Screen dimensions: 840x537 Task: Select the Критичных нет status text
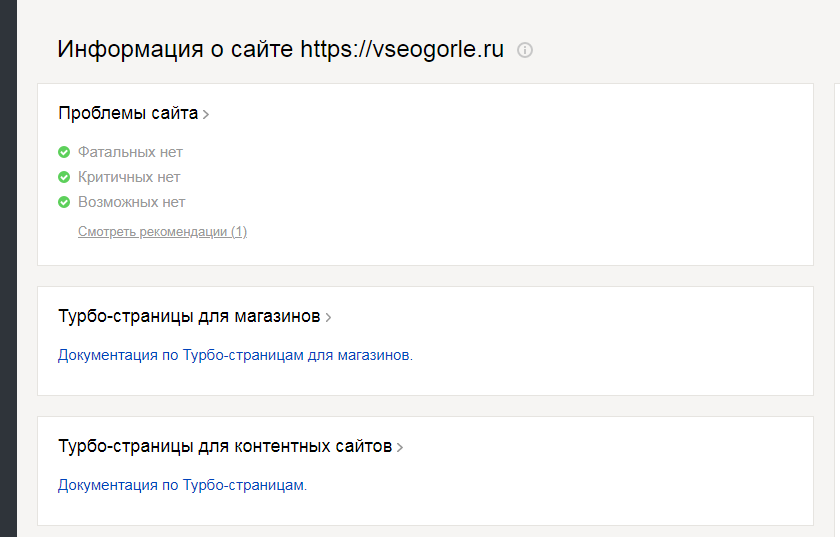pyautogui.click(x=129, y=177)
